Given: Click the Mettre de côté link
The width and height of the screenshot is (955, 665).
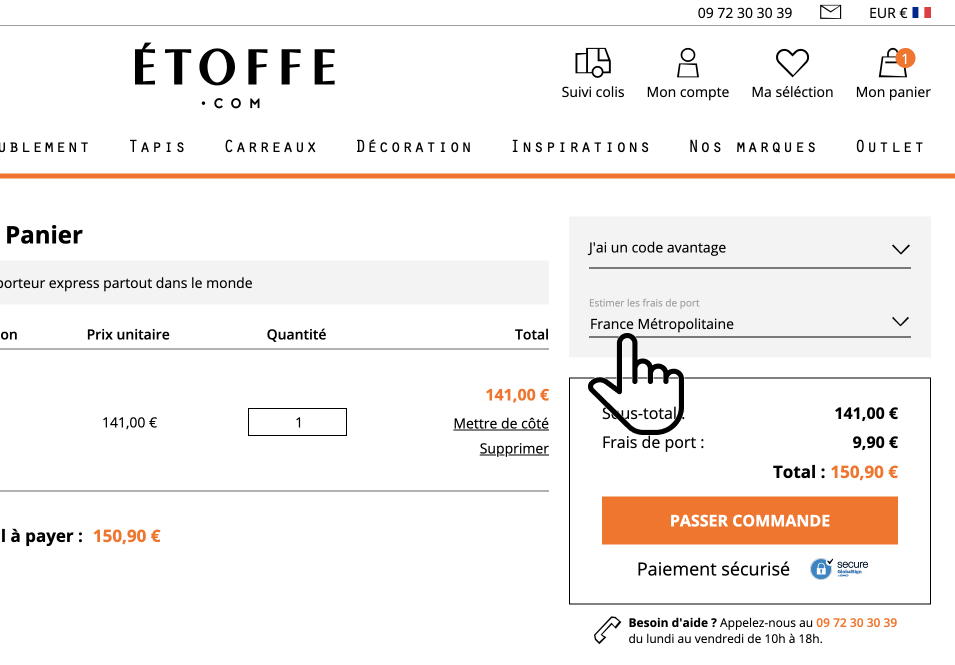Looking at the screenshot, I should coord(501,423).
